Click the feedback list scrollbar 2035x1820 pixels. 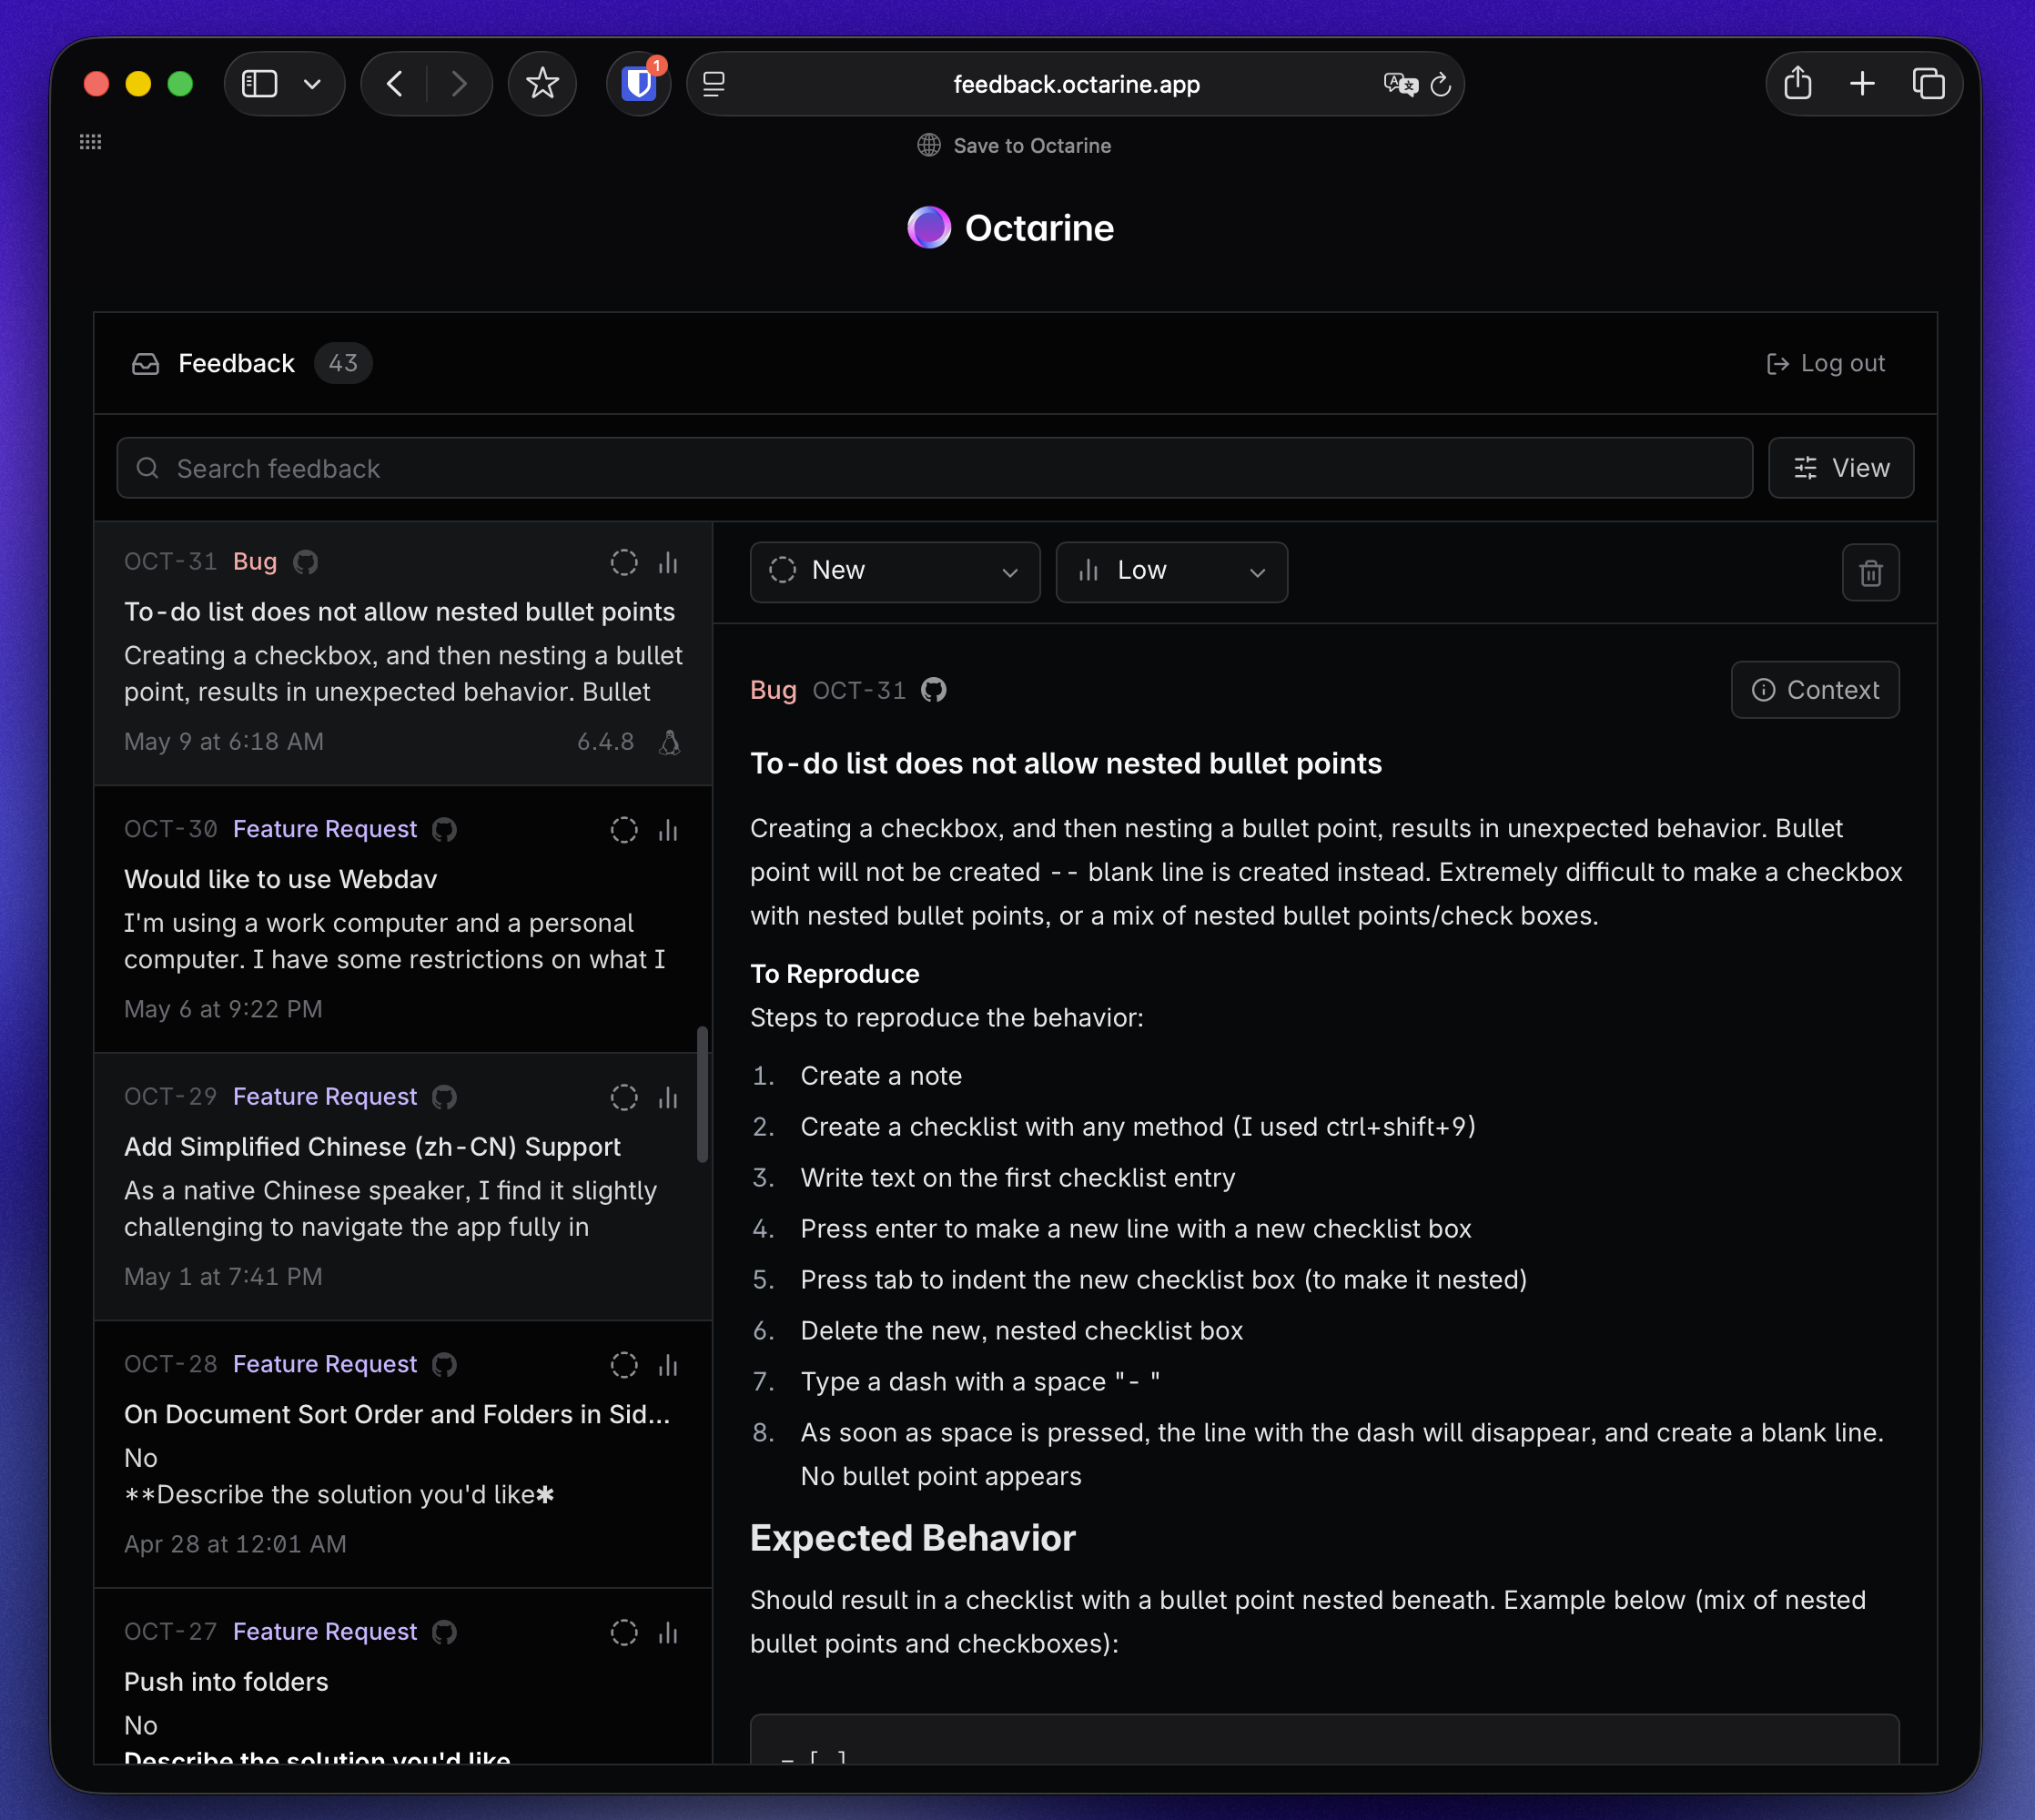tap(702, 1094)
